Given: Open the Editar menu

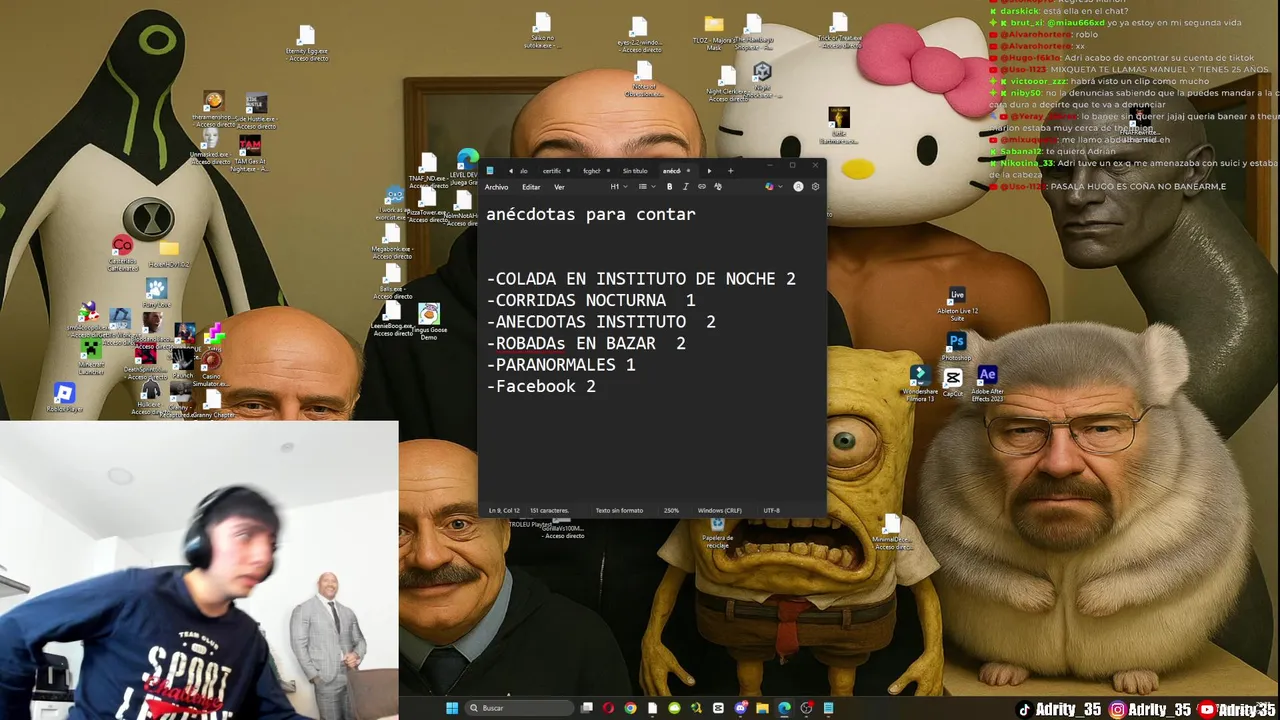Looking at the screenshot, I should [x=531, y=187].
